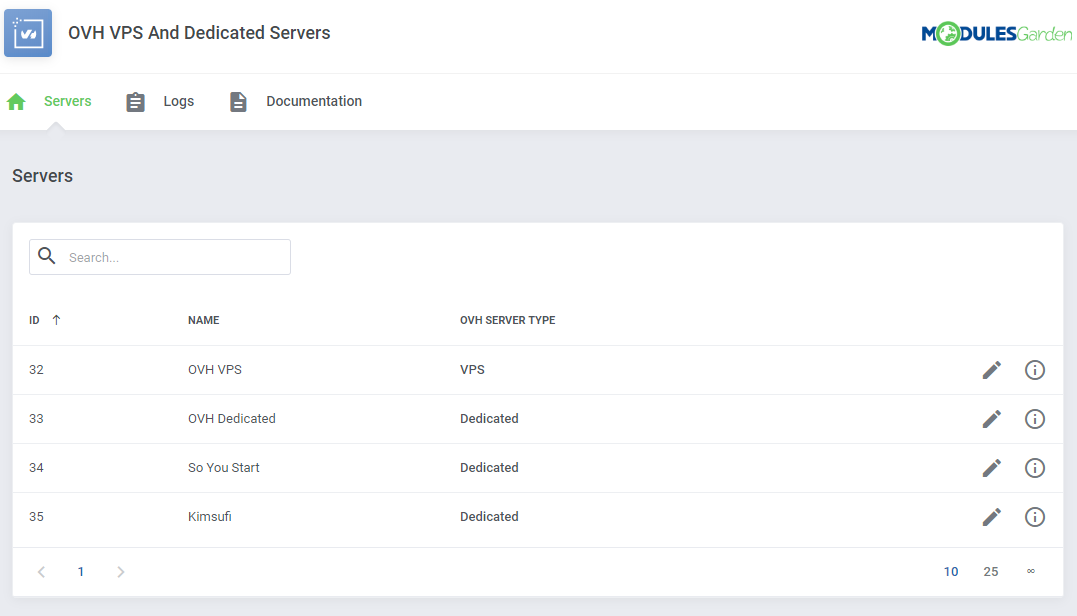Click the green home icon
The height and width of the screenshot is (616, 1077).
click(x=16, y=102)
